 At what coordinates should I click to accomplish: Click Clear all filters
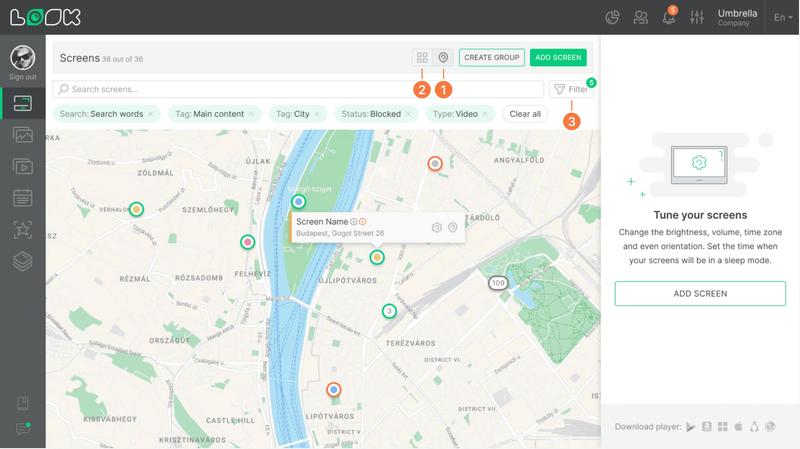[525, 114]
